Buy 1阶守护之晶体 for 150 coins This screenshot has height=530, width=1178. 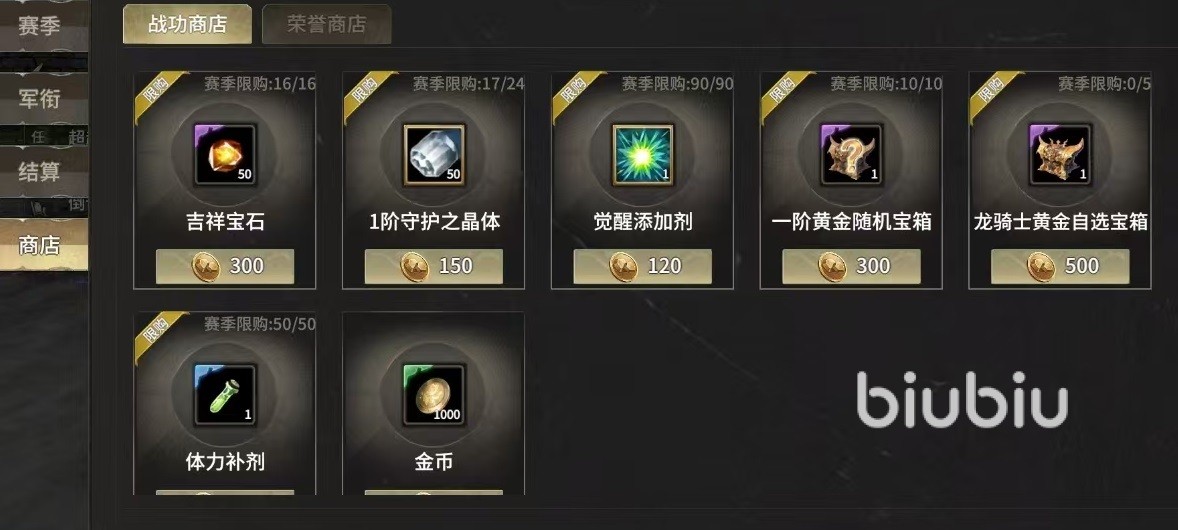coord(433,266)
